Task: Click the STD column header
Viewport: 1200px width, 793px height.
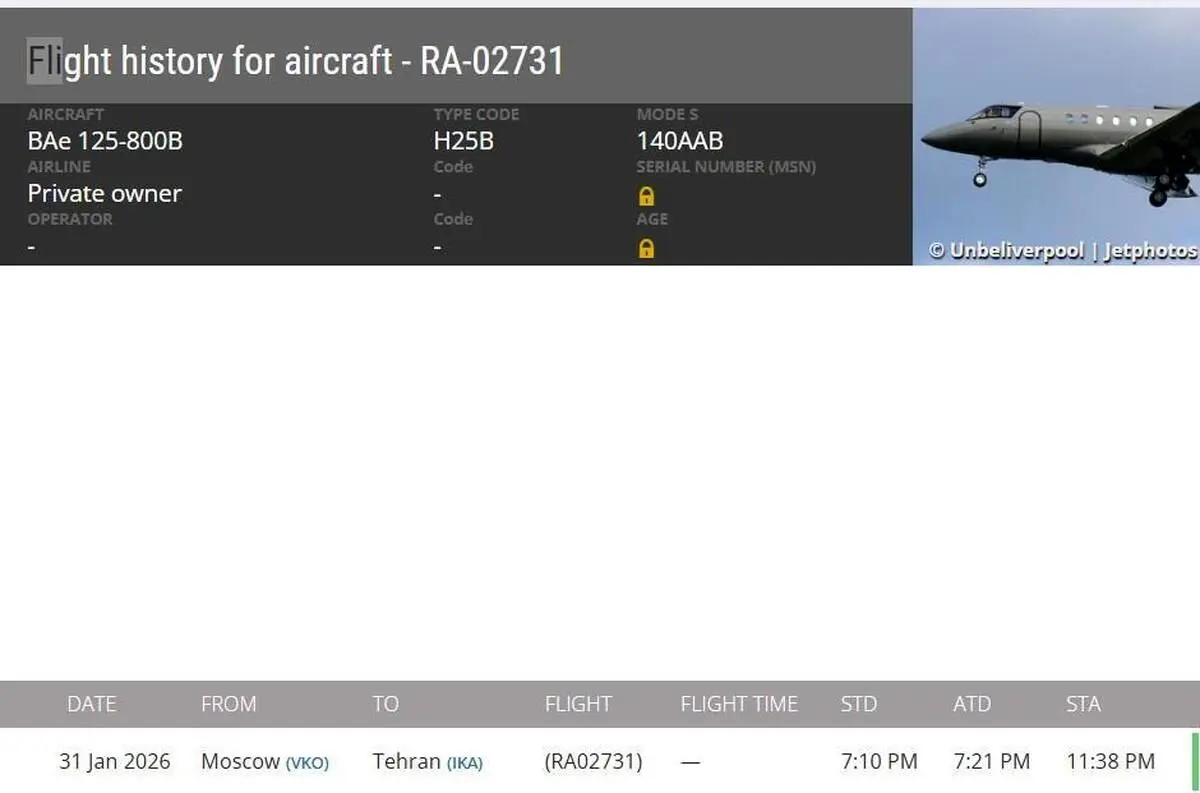Action: (858, 704)
